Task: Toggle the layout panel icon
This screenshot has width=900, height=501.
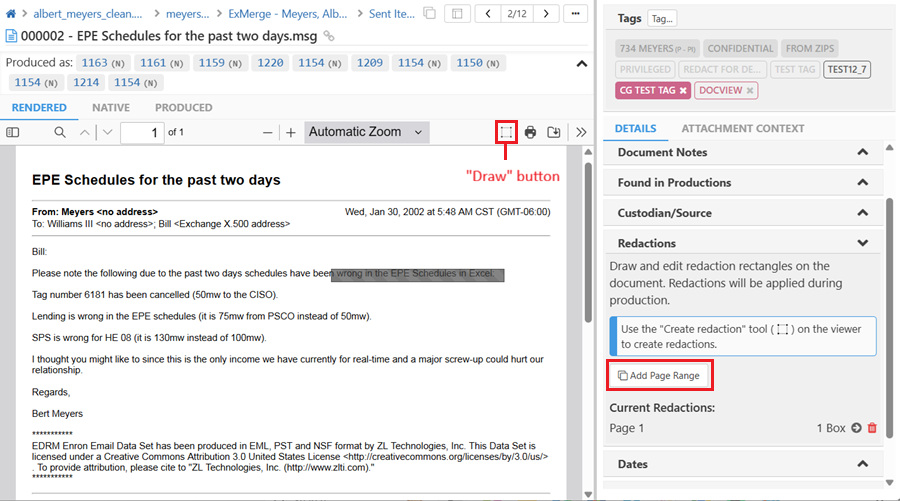Action: 457,13
